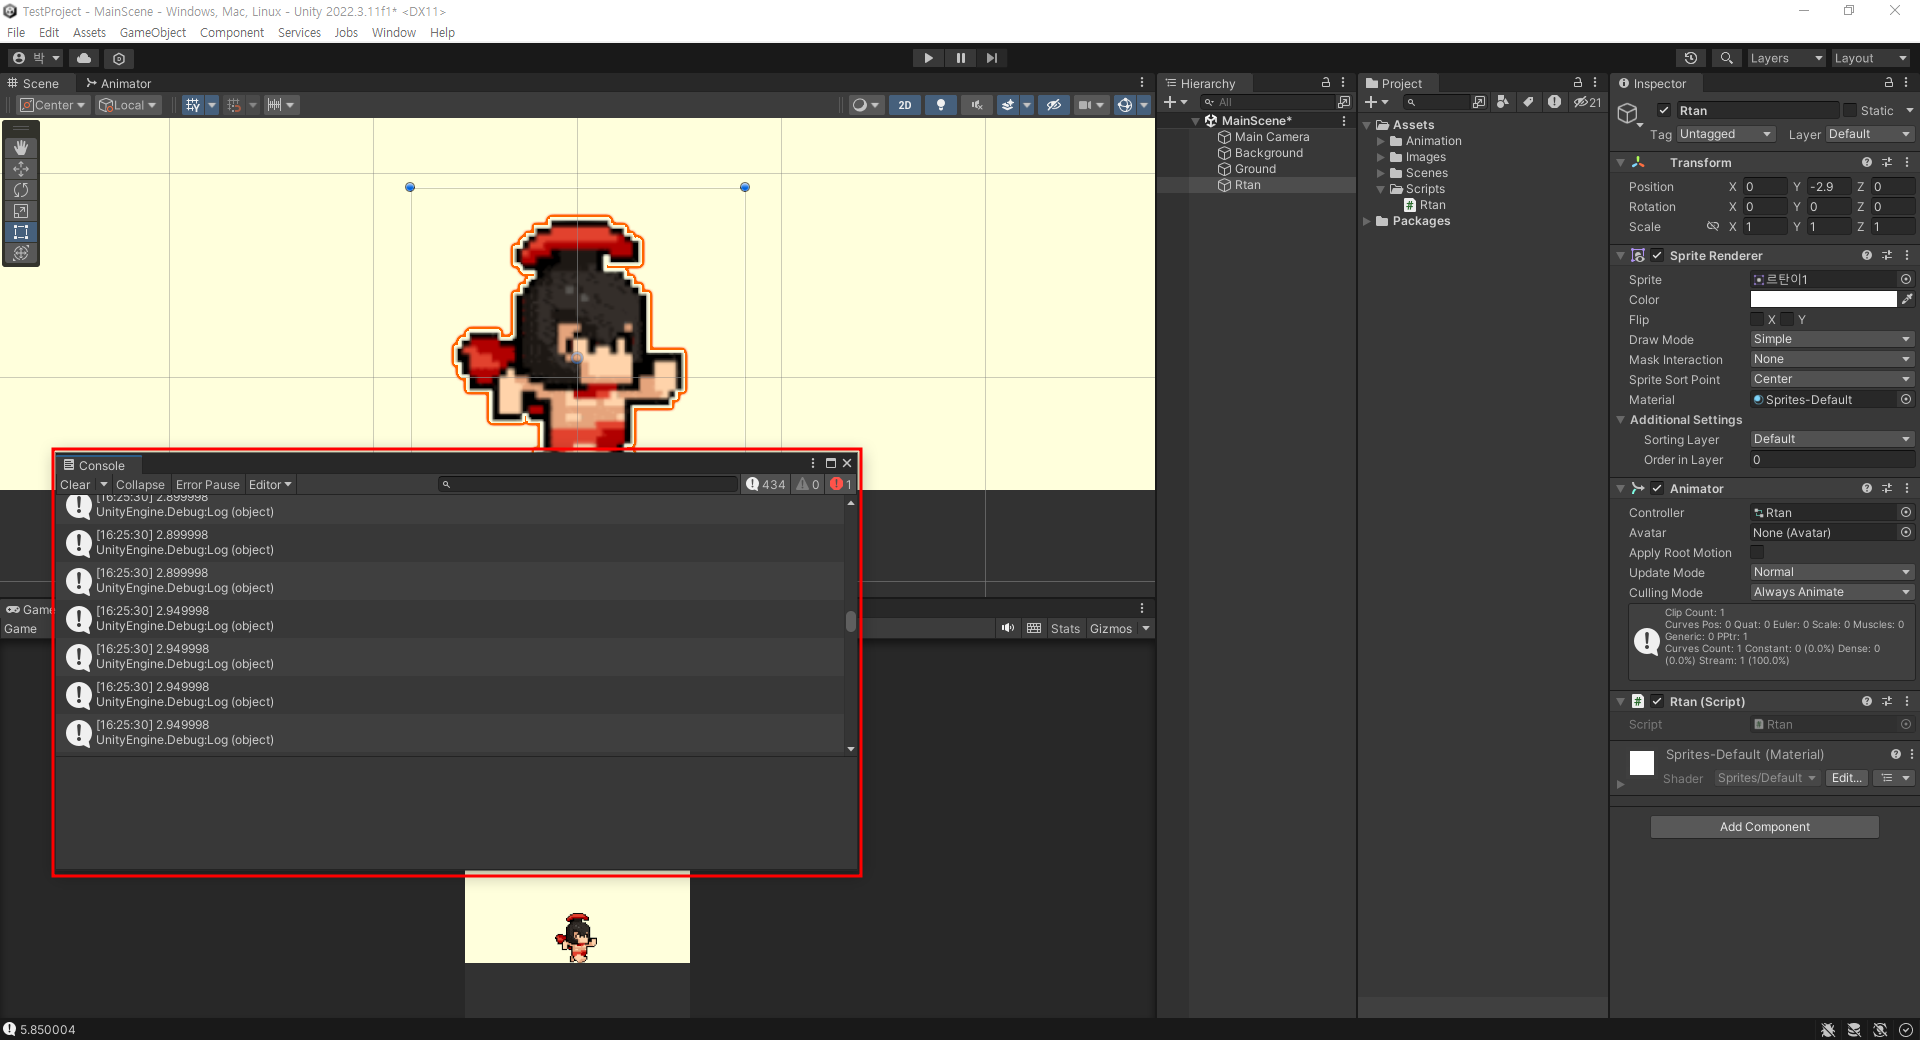Toggle the Rtan object active checkbox

pos(1664,111)
